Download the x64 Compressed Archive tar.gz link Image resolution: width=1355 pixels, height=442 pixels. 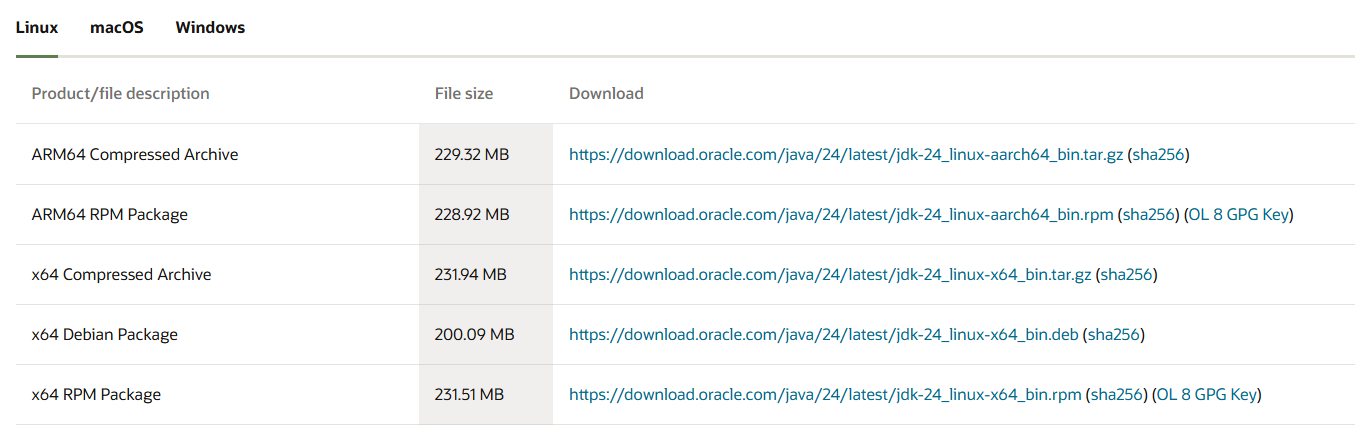(x=830, y=275)
